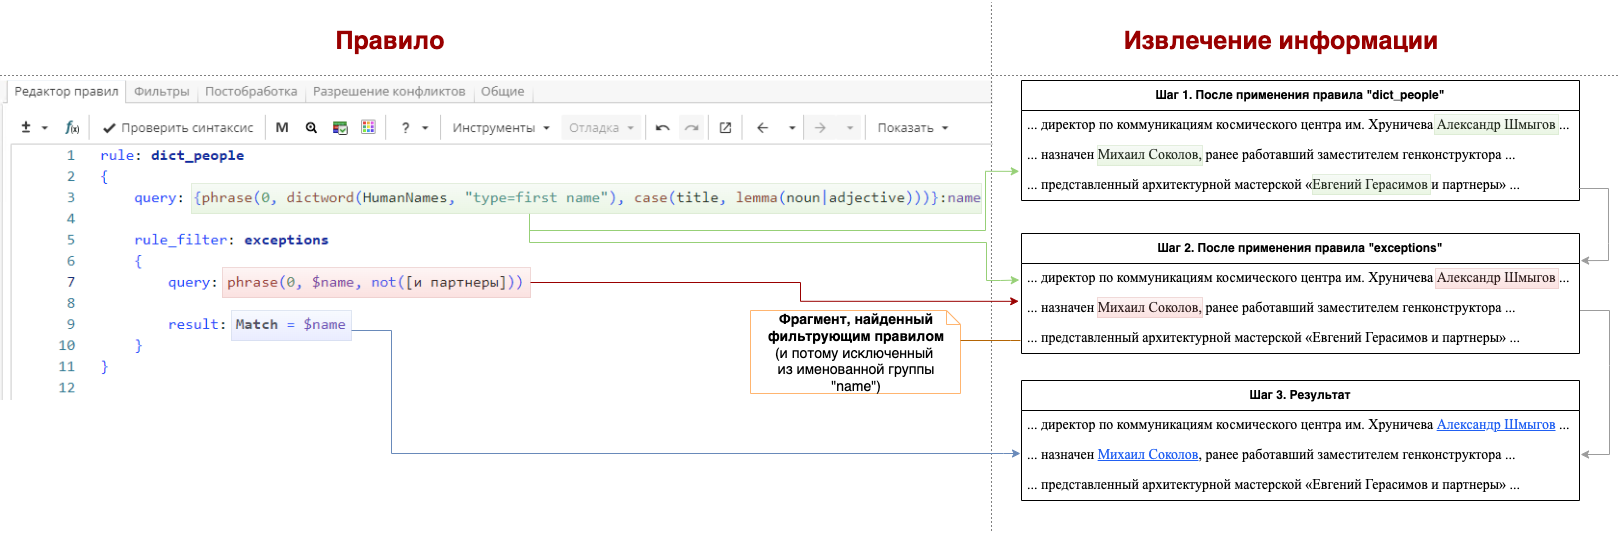Click editor line number 1

pos(71,155)
